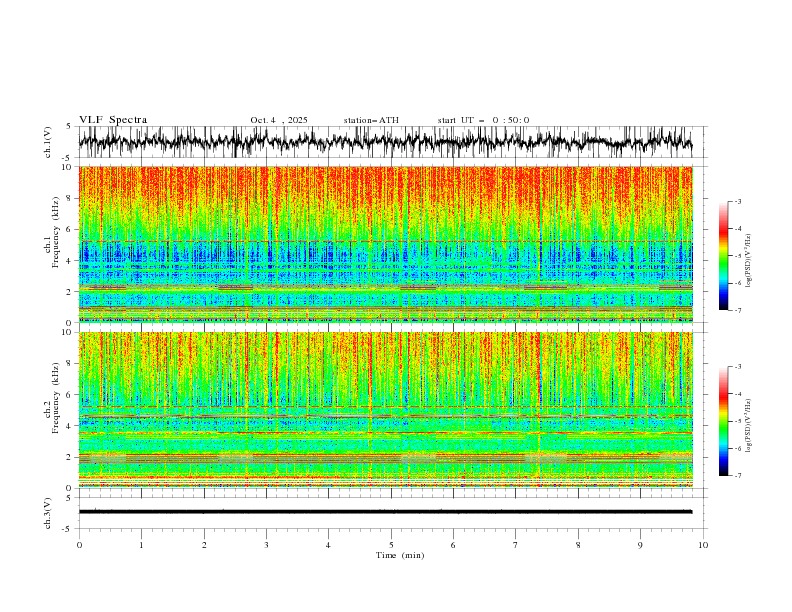This screenshot has height=612, width=792.
Task: Click the 'start UT = 0 : 50: 0' label
Action: 483,120
